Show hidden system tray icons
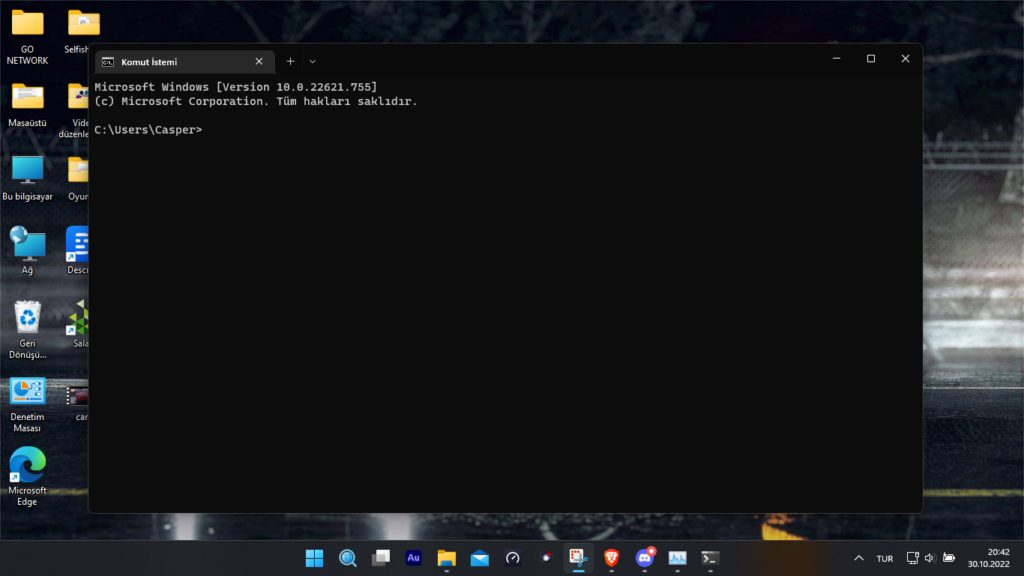This screenshot has width=1024, height=576. [858, 558]
